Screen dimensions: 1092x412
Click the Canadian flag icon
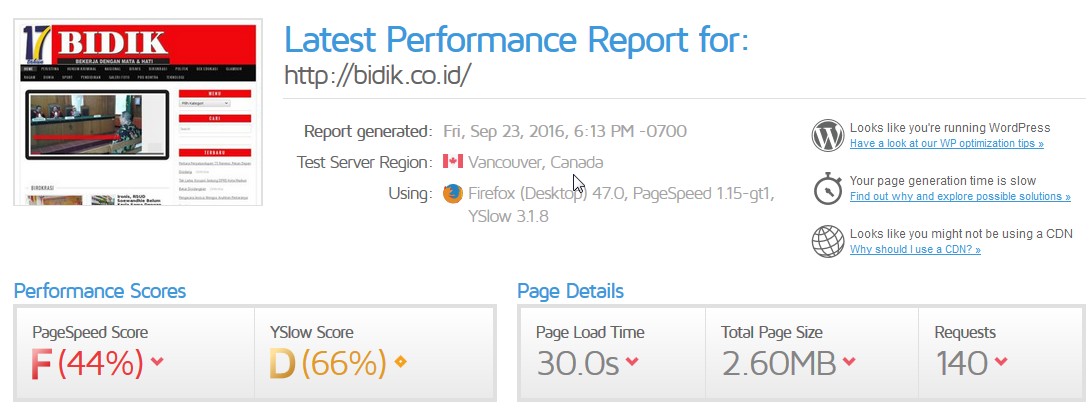pos(453,162)
